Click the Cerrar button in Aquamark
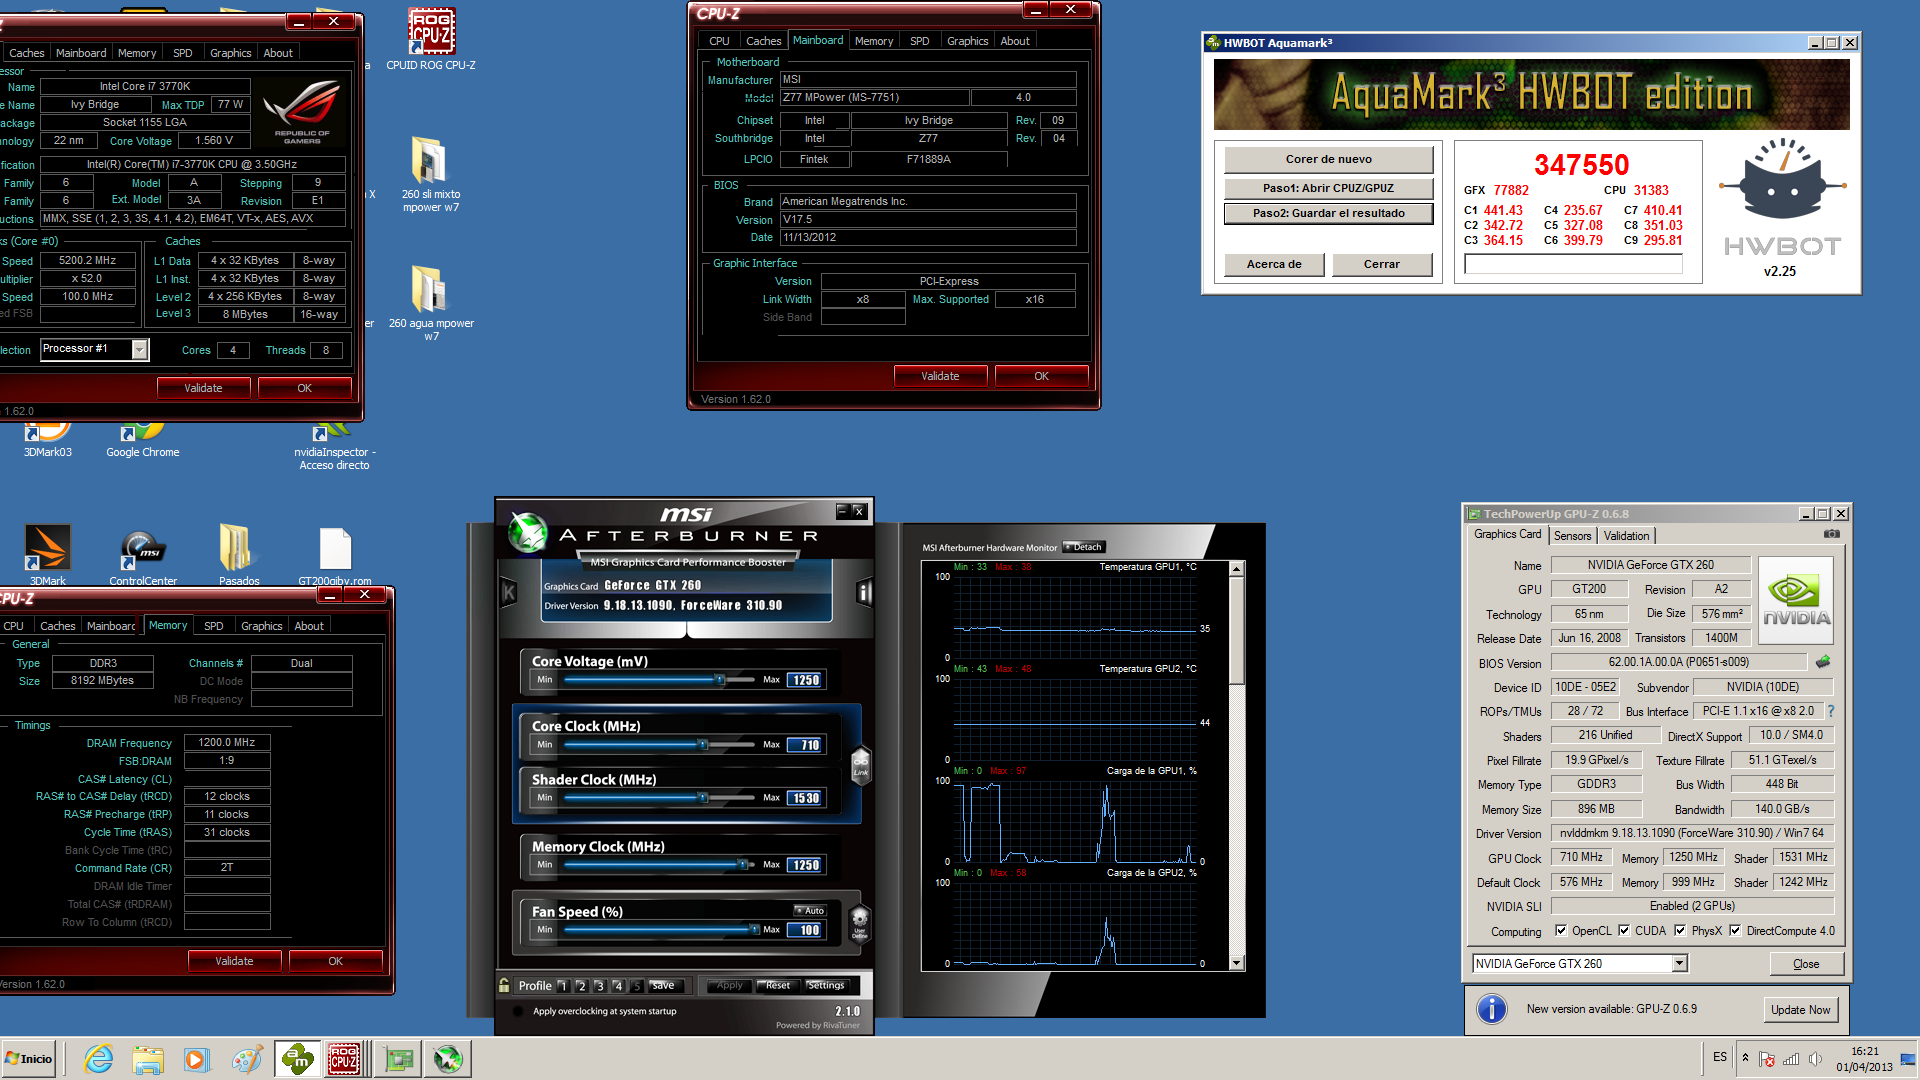Image resolution: width=1920 pixels, height=1080 pixels. [1381, 264]
